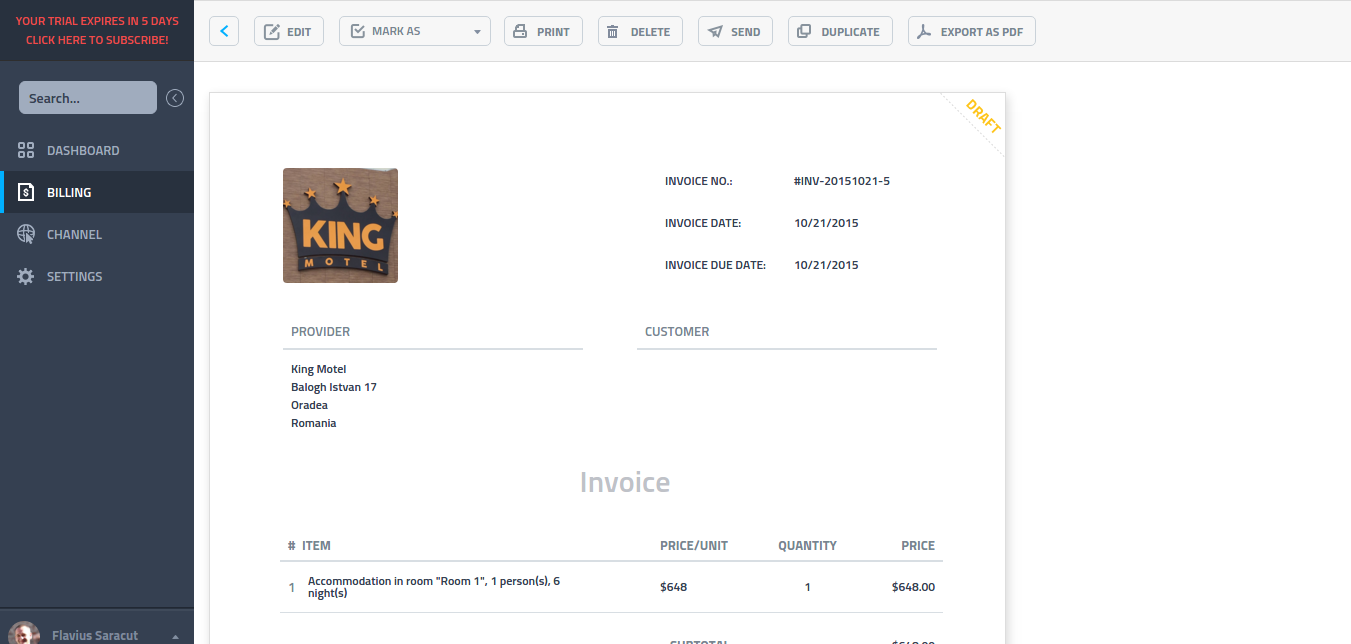
Task: Click the printer icon
Action: tap(520, 32)
